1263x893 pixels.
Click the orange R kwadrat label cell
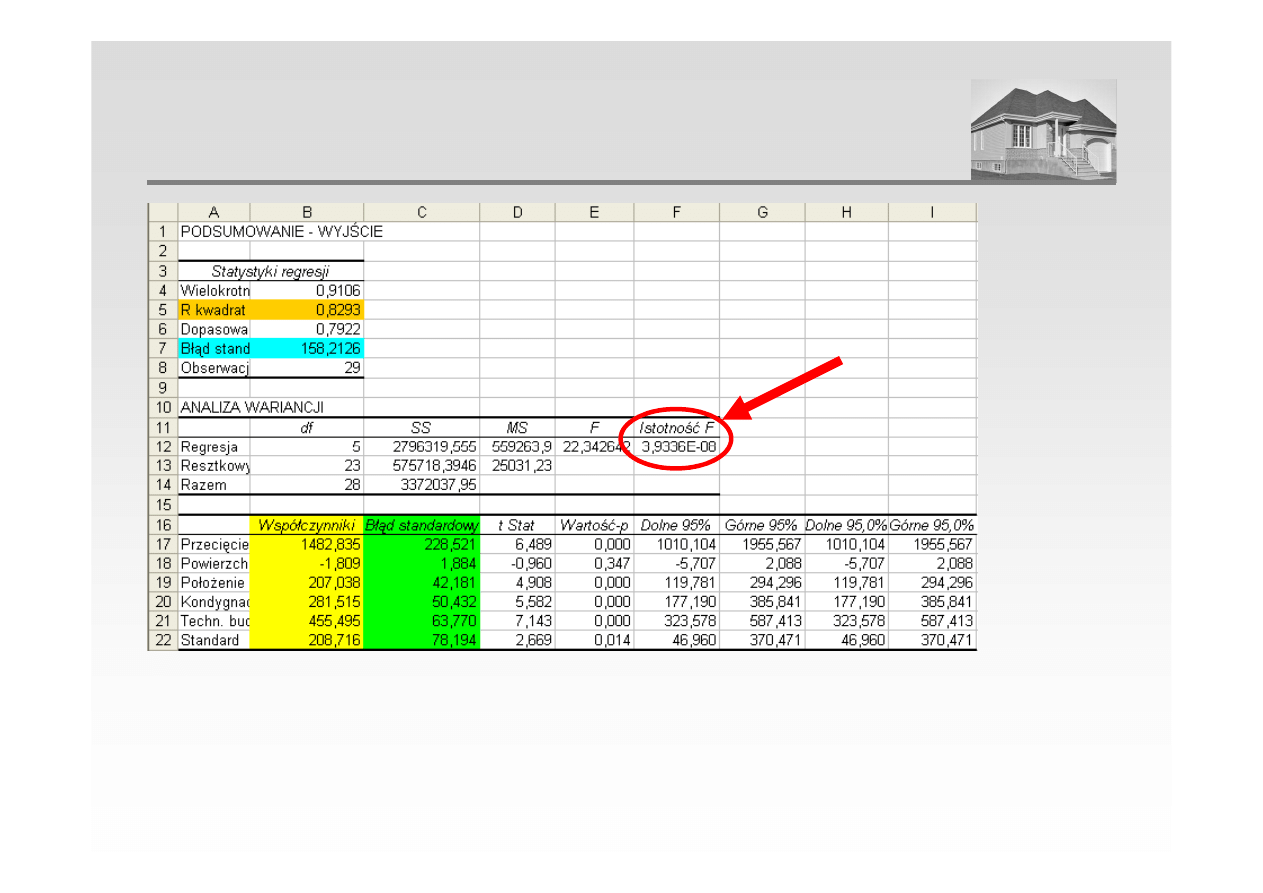click(214, 310)
